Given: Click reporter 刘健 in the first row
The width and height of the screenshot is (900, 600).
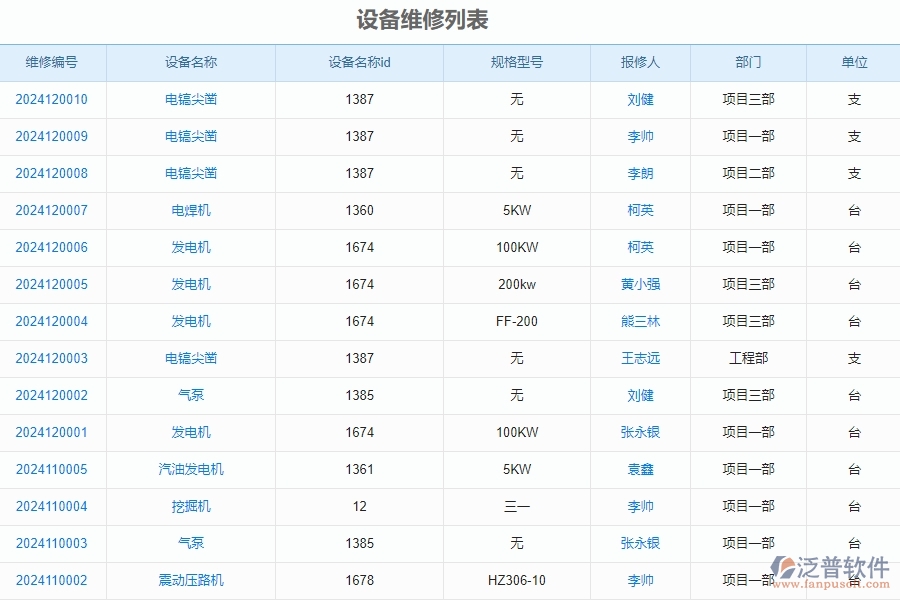Looking at the screenshot, I should [x=641, y=99].
